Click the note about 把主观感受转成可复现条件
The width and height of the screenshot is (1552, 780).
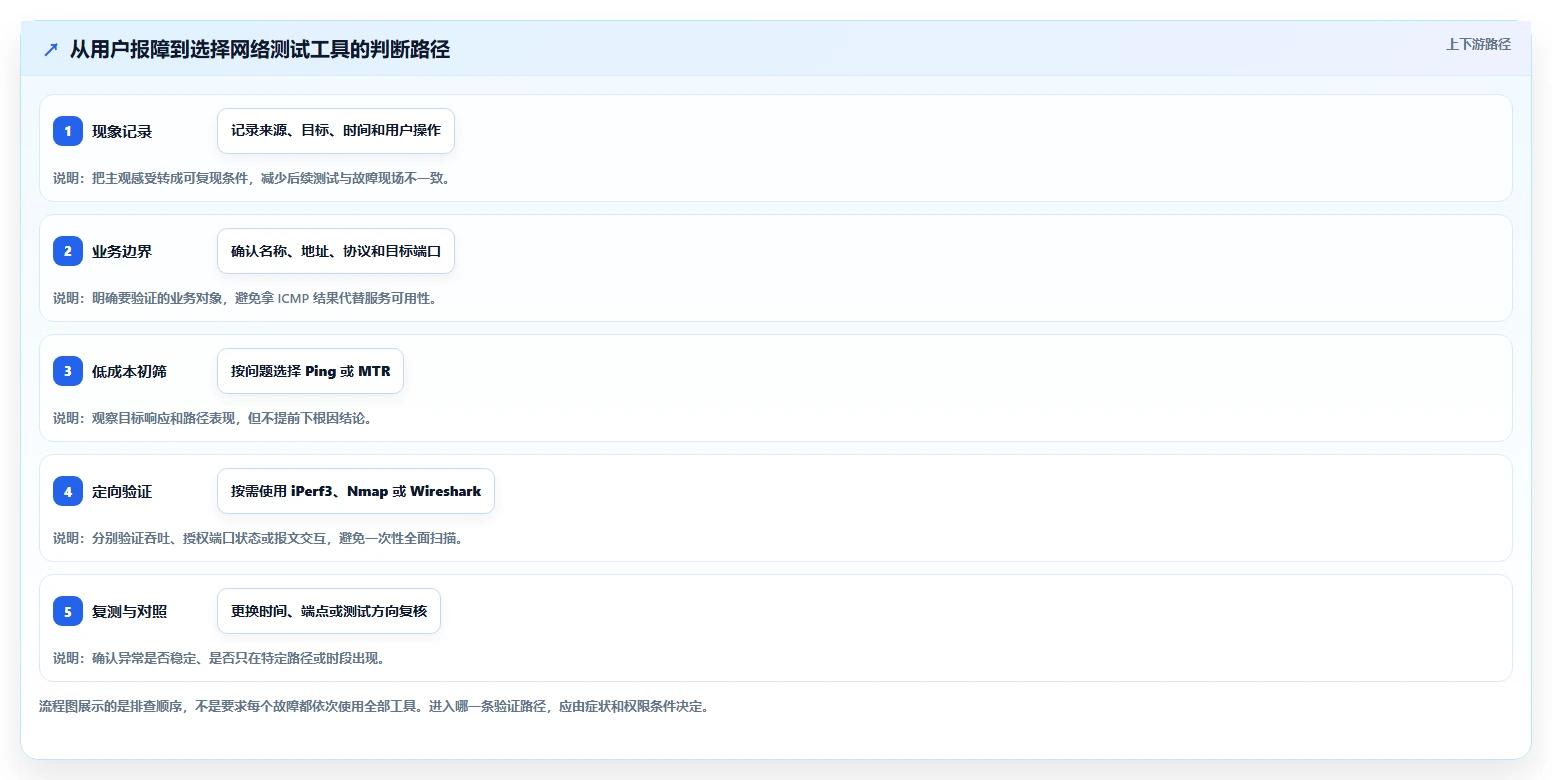[x=252, y=178]
